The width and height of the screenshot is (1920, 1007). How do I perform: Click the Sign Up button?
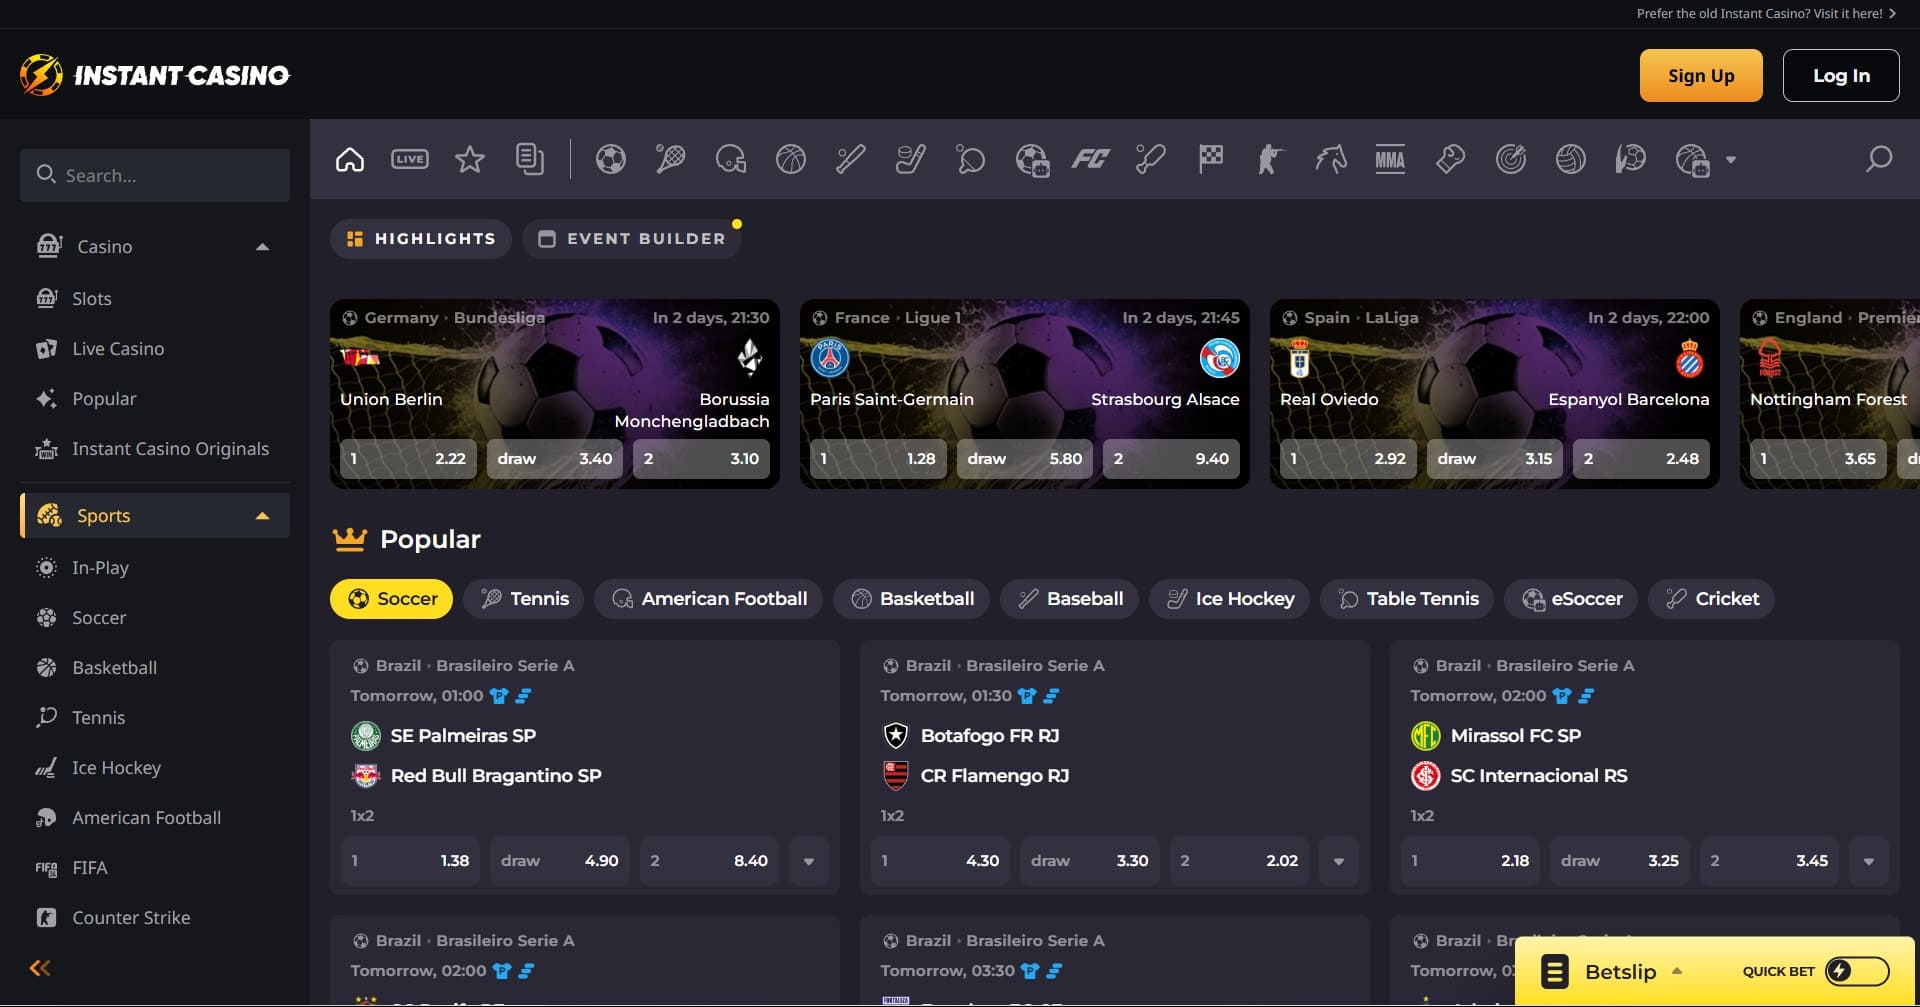1700,76
